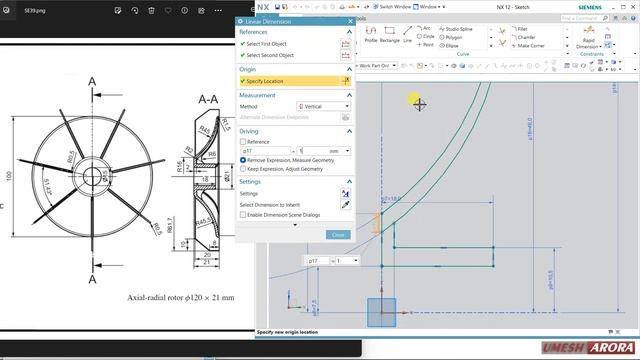Select Remove Expression, Measure Geometry option
Viewport: 640px width, 360px height.
point(243,160)
